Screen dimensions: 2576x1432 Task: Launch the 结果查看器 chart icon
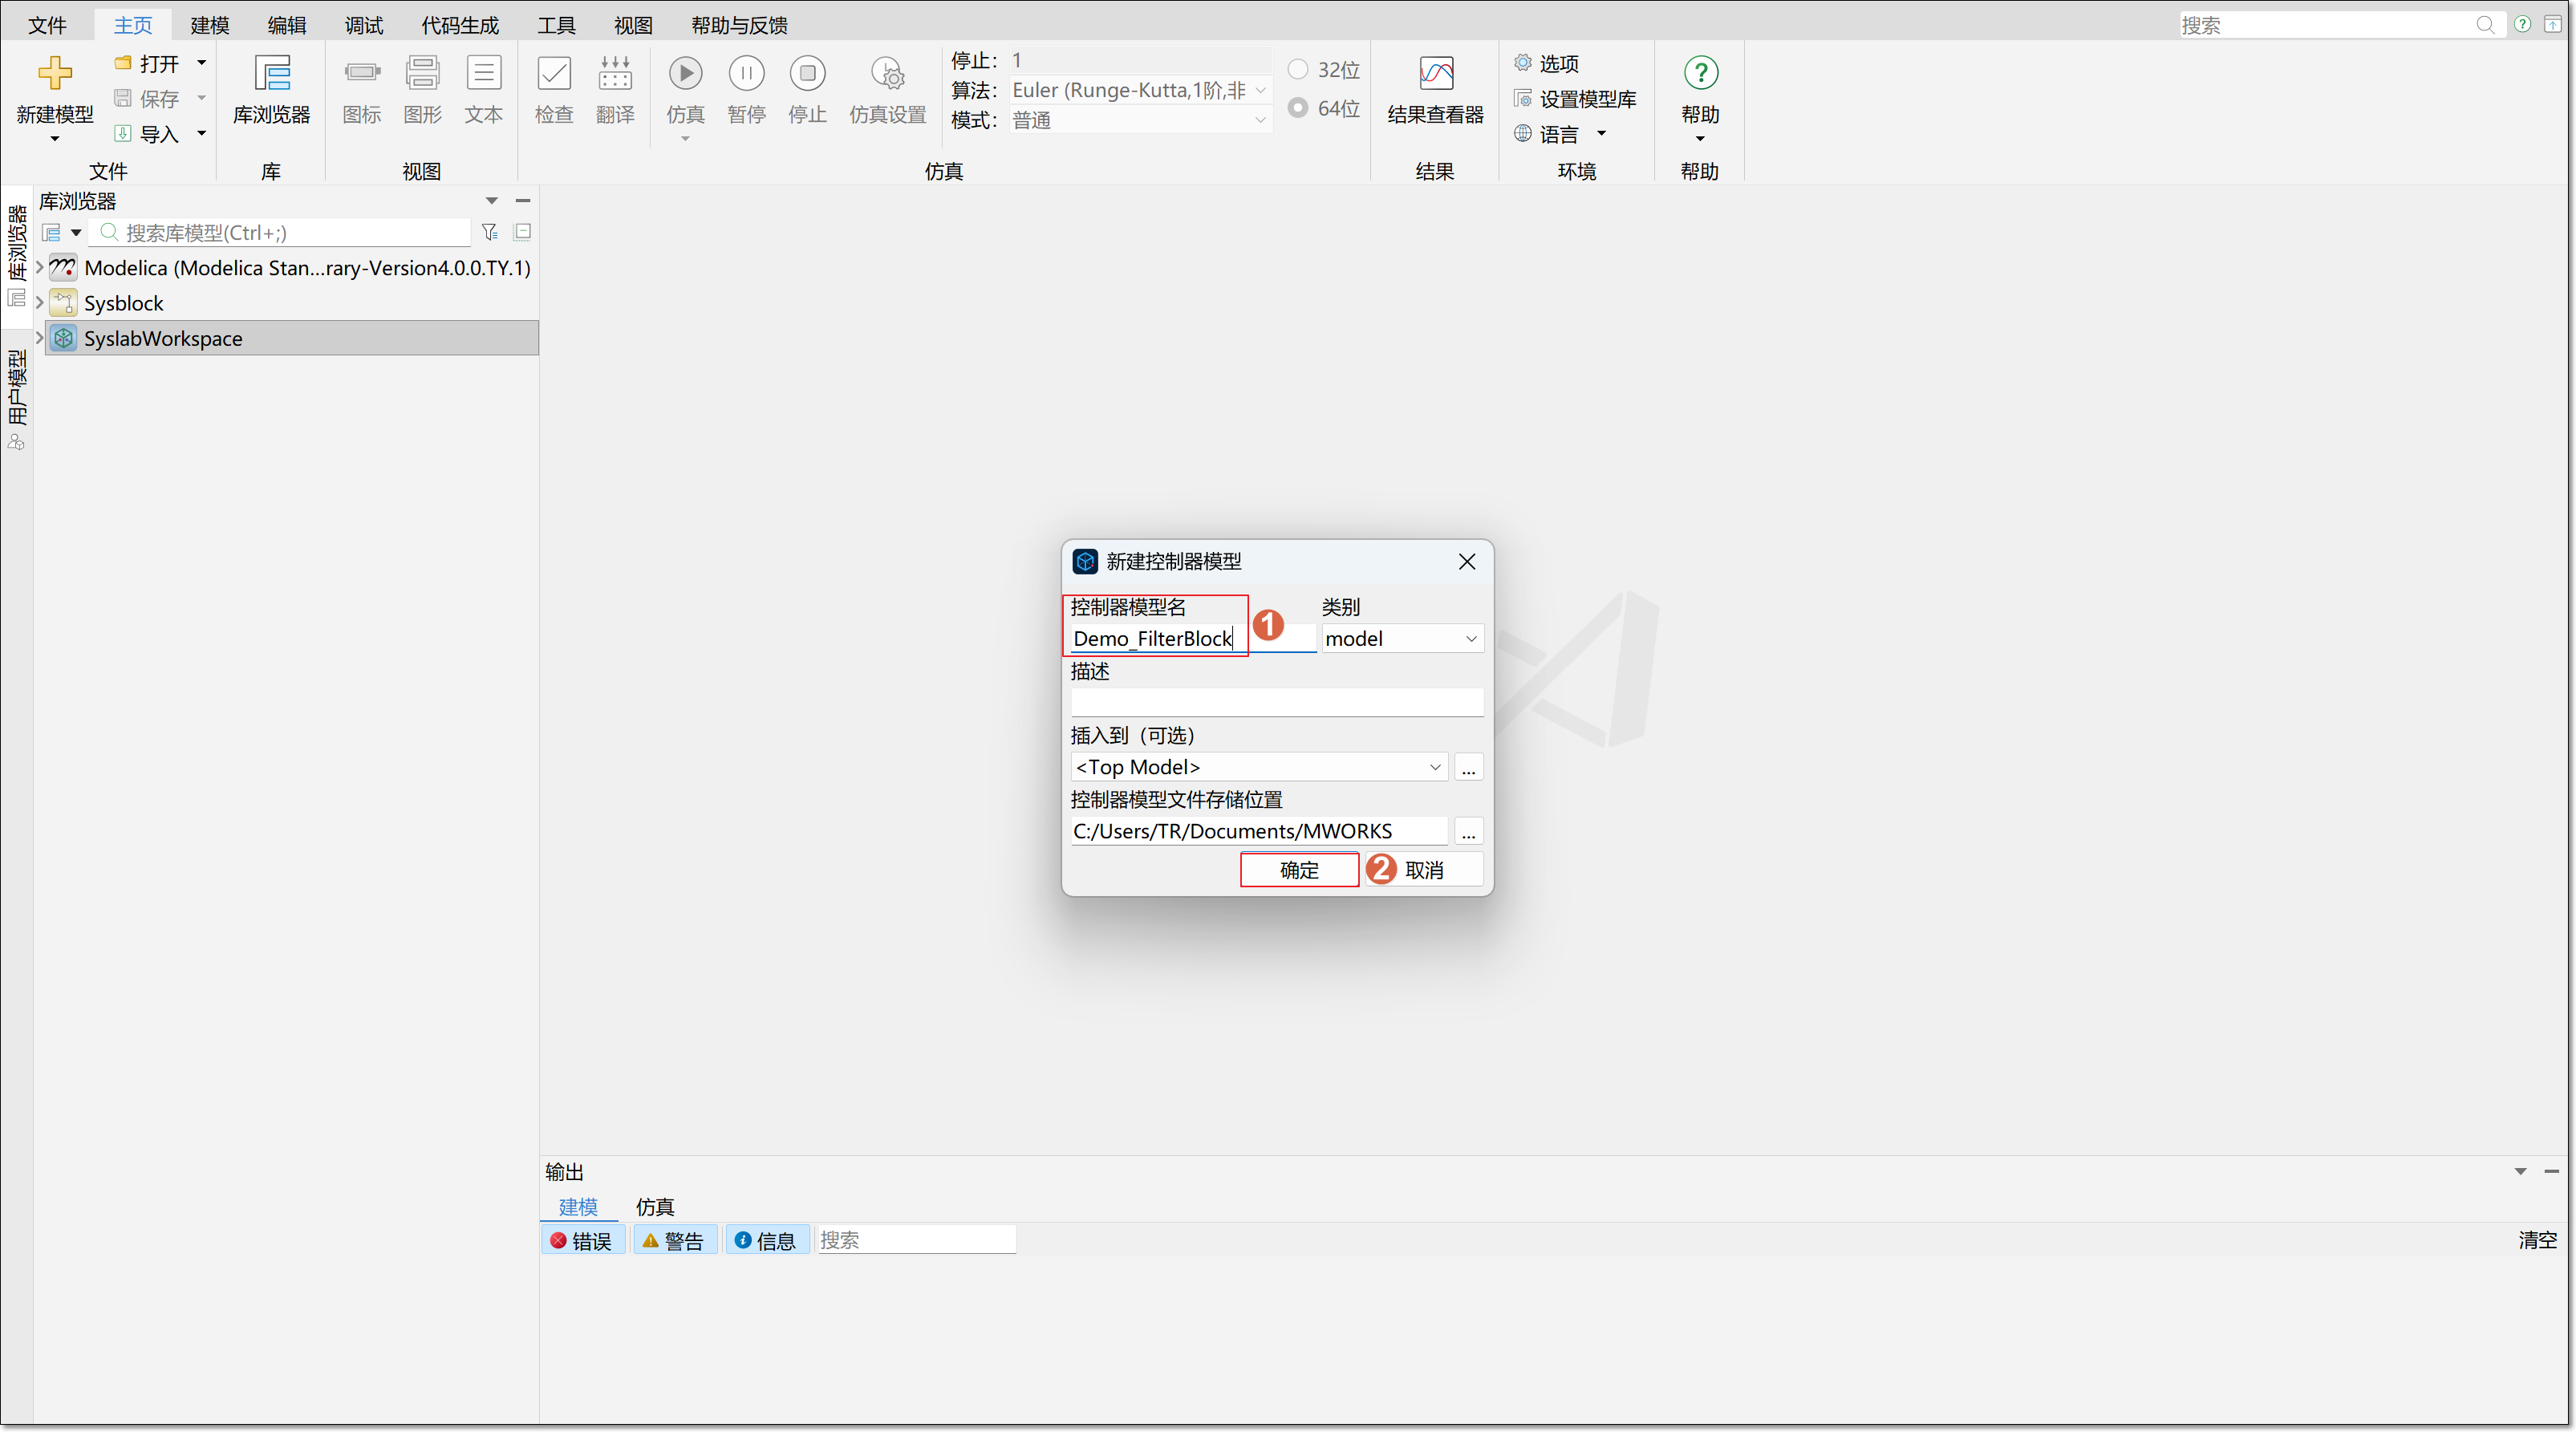coord(1436,73)
